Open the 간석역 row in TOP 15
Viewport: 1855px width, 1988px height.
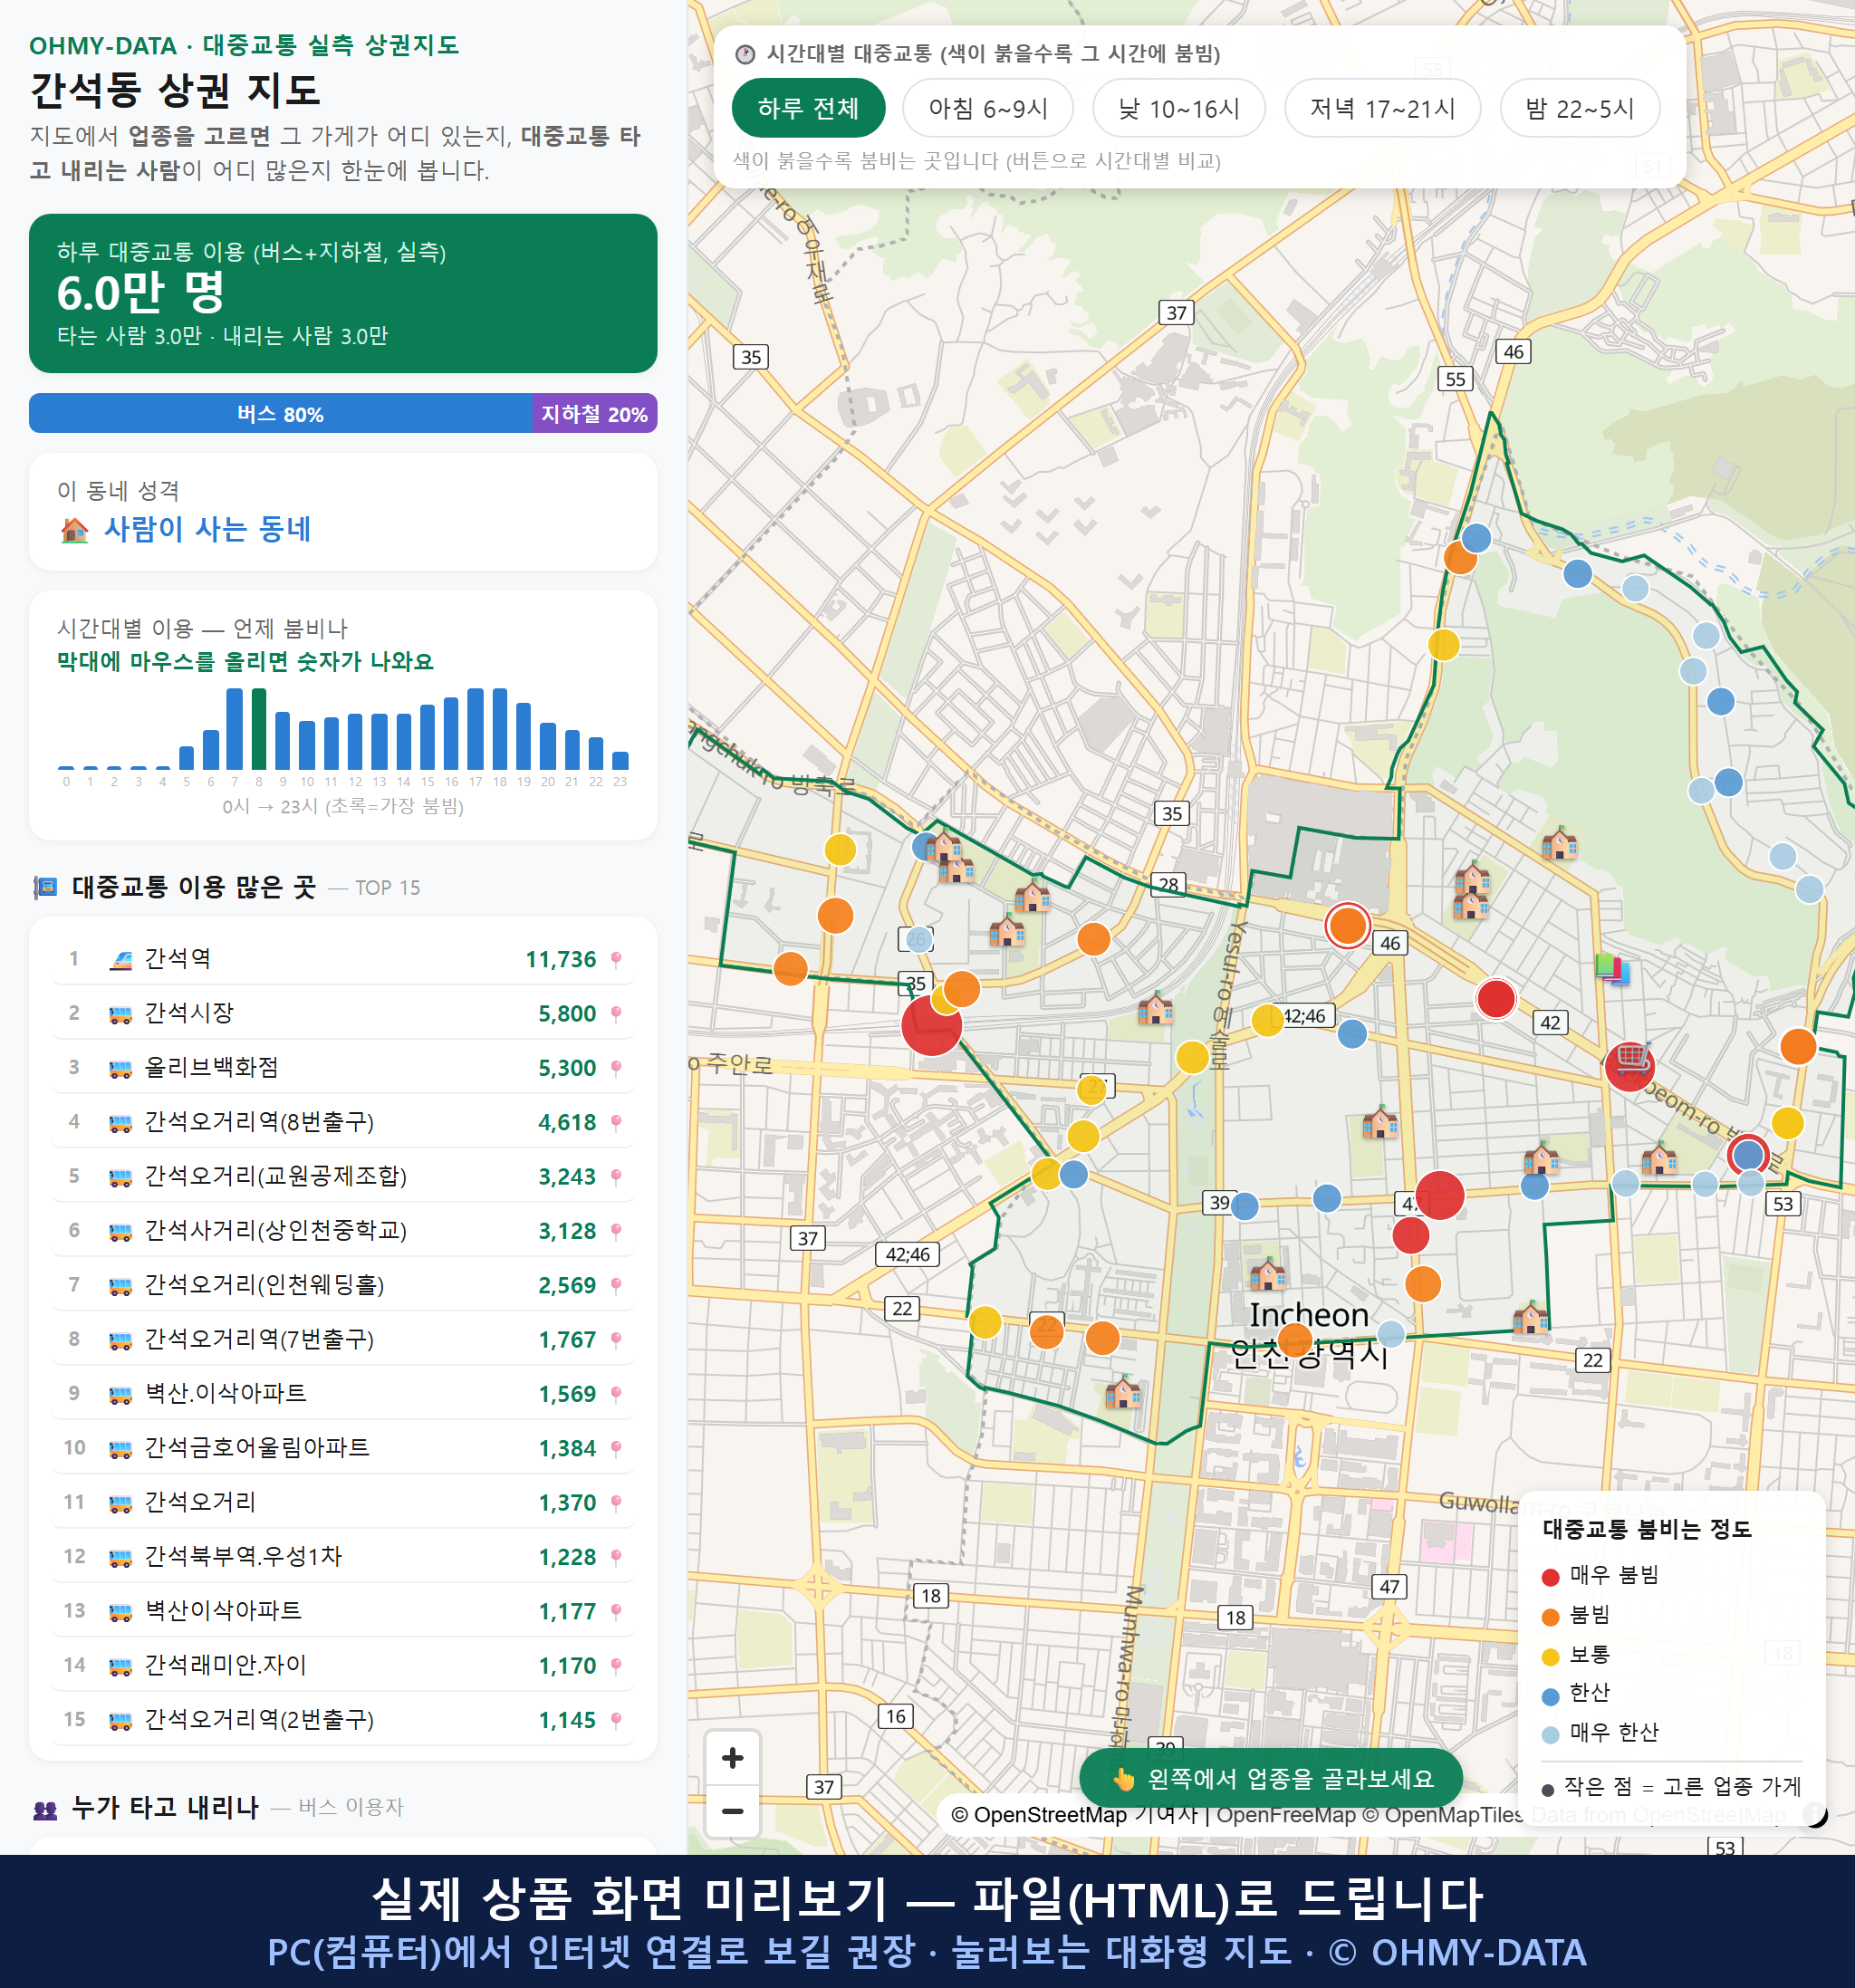[343, 959]
